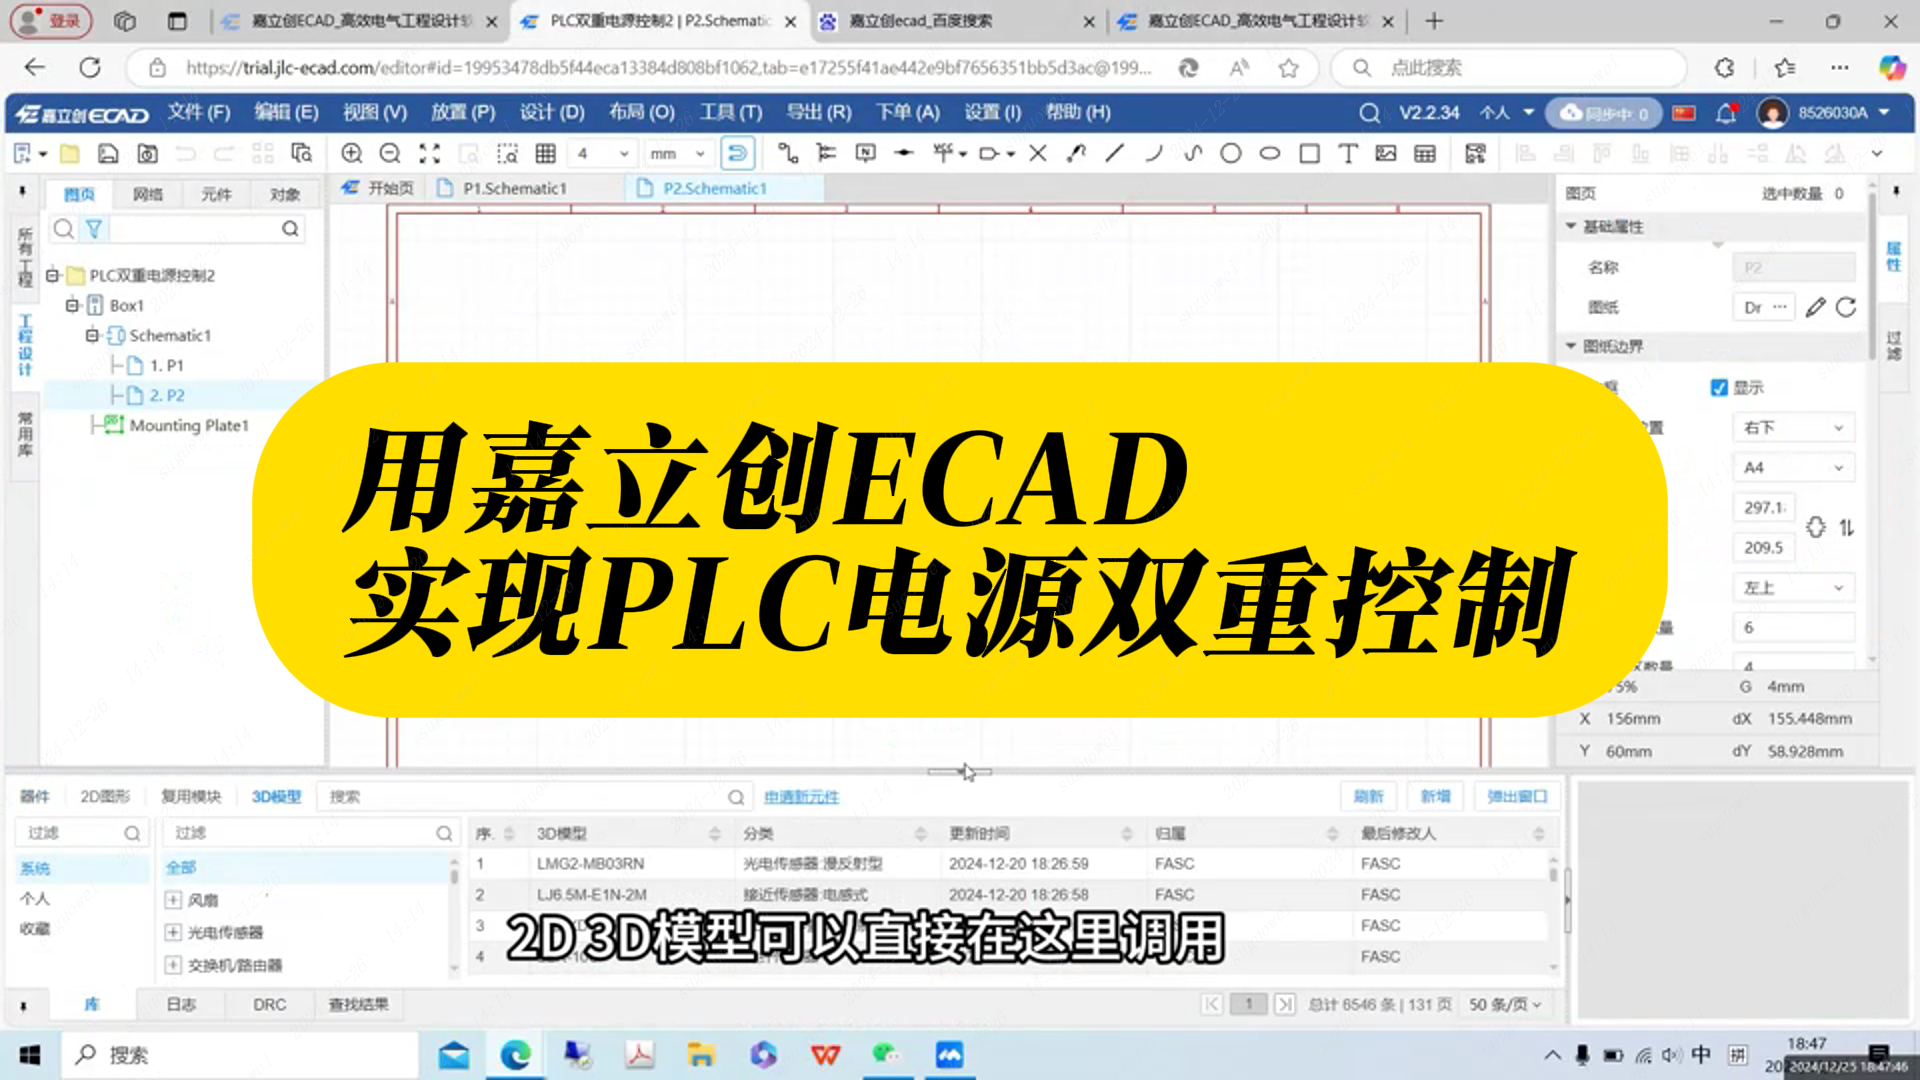Open Microsoft Edge from the taskbar
The height and width of the screenshot is (1080, 1920).
515,1055
